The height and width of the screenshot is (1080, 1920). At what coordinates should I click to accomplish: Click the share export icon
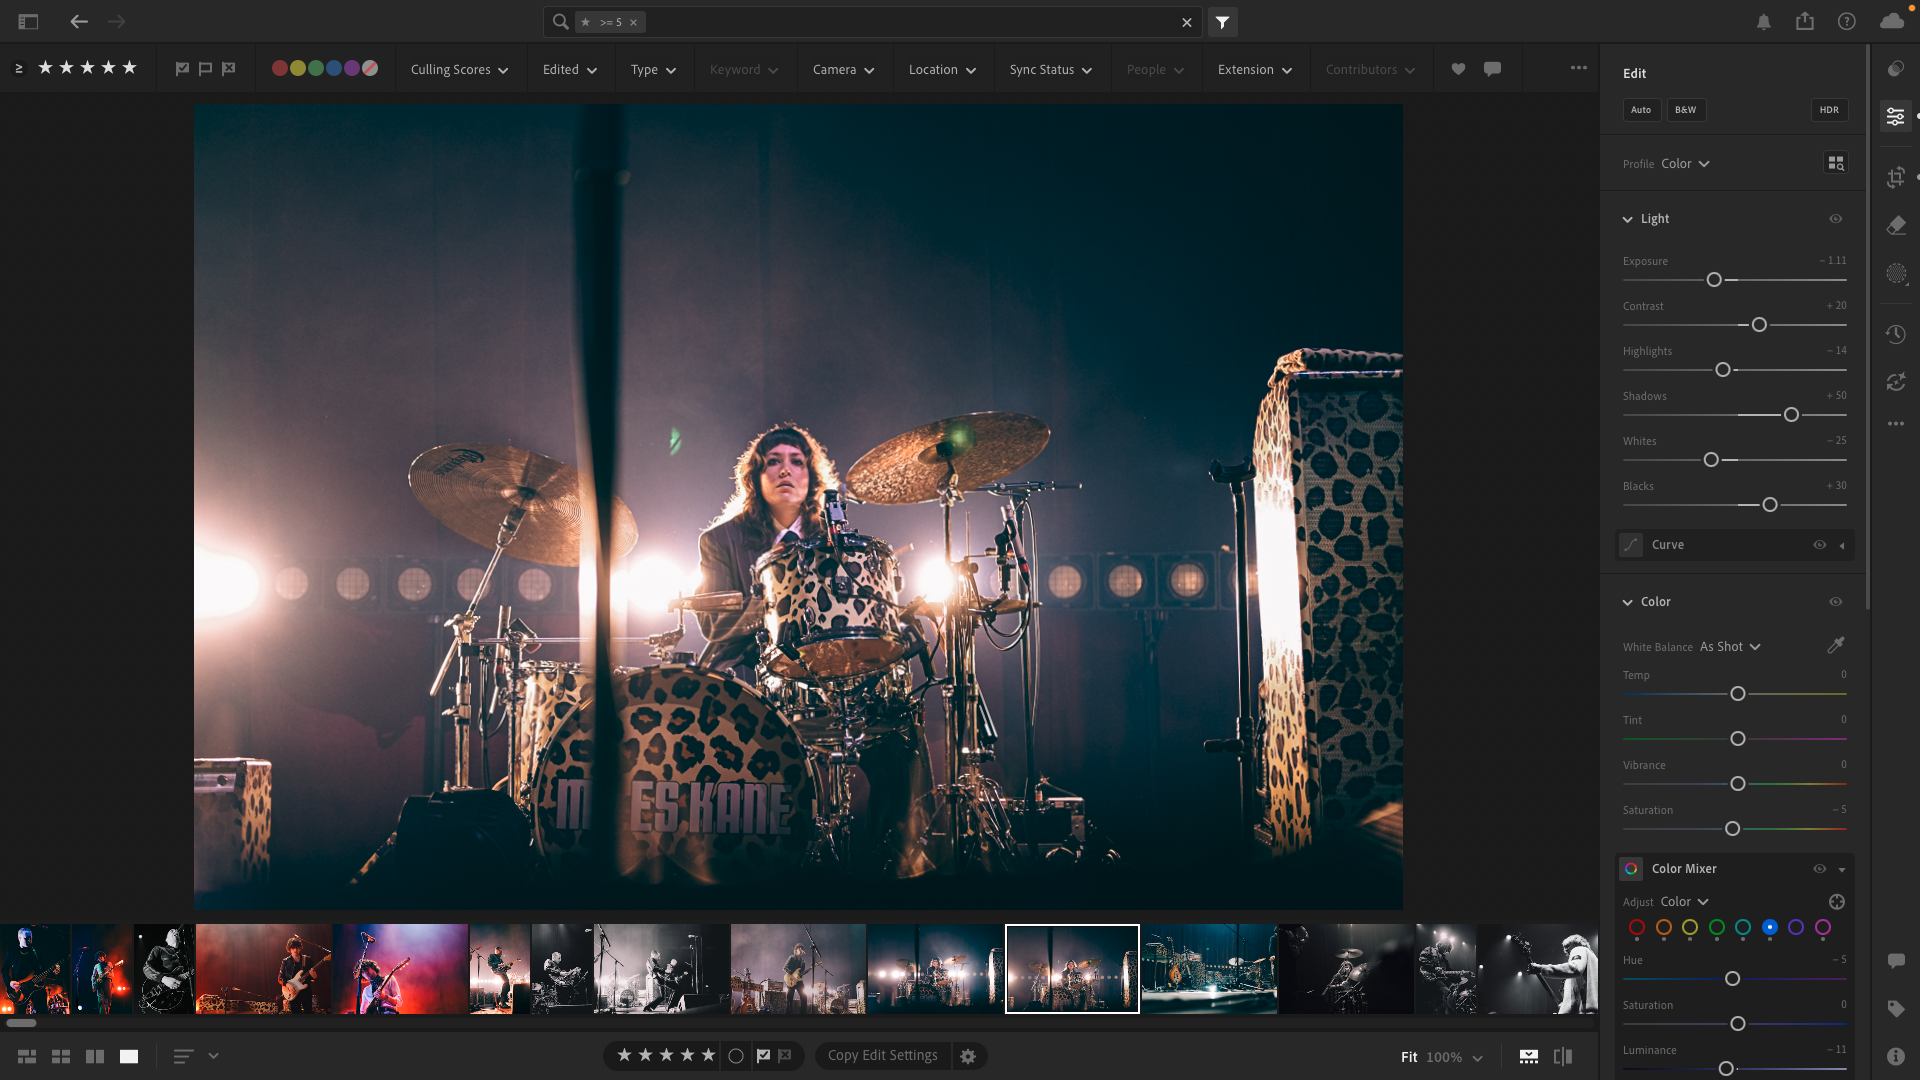[x=1804, y=22]
